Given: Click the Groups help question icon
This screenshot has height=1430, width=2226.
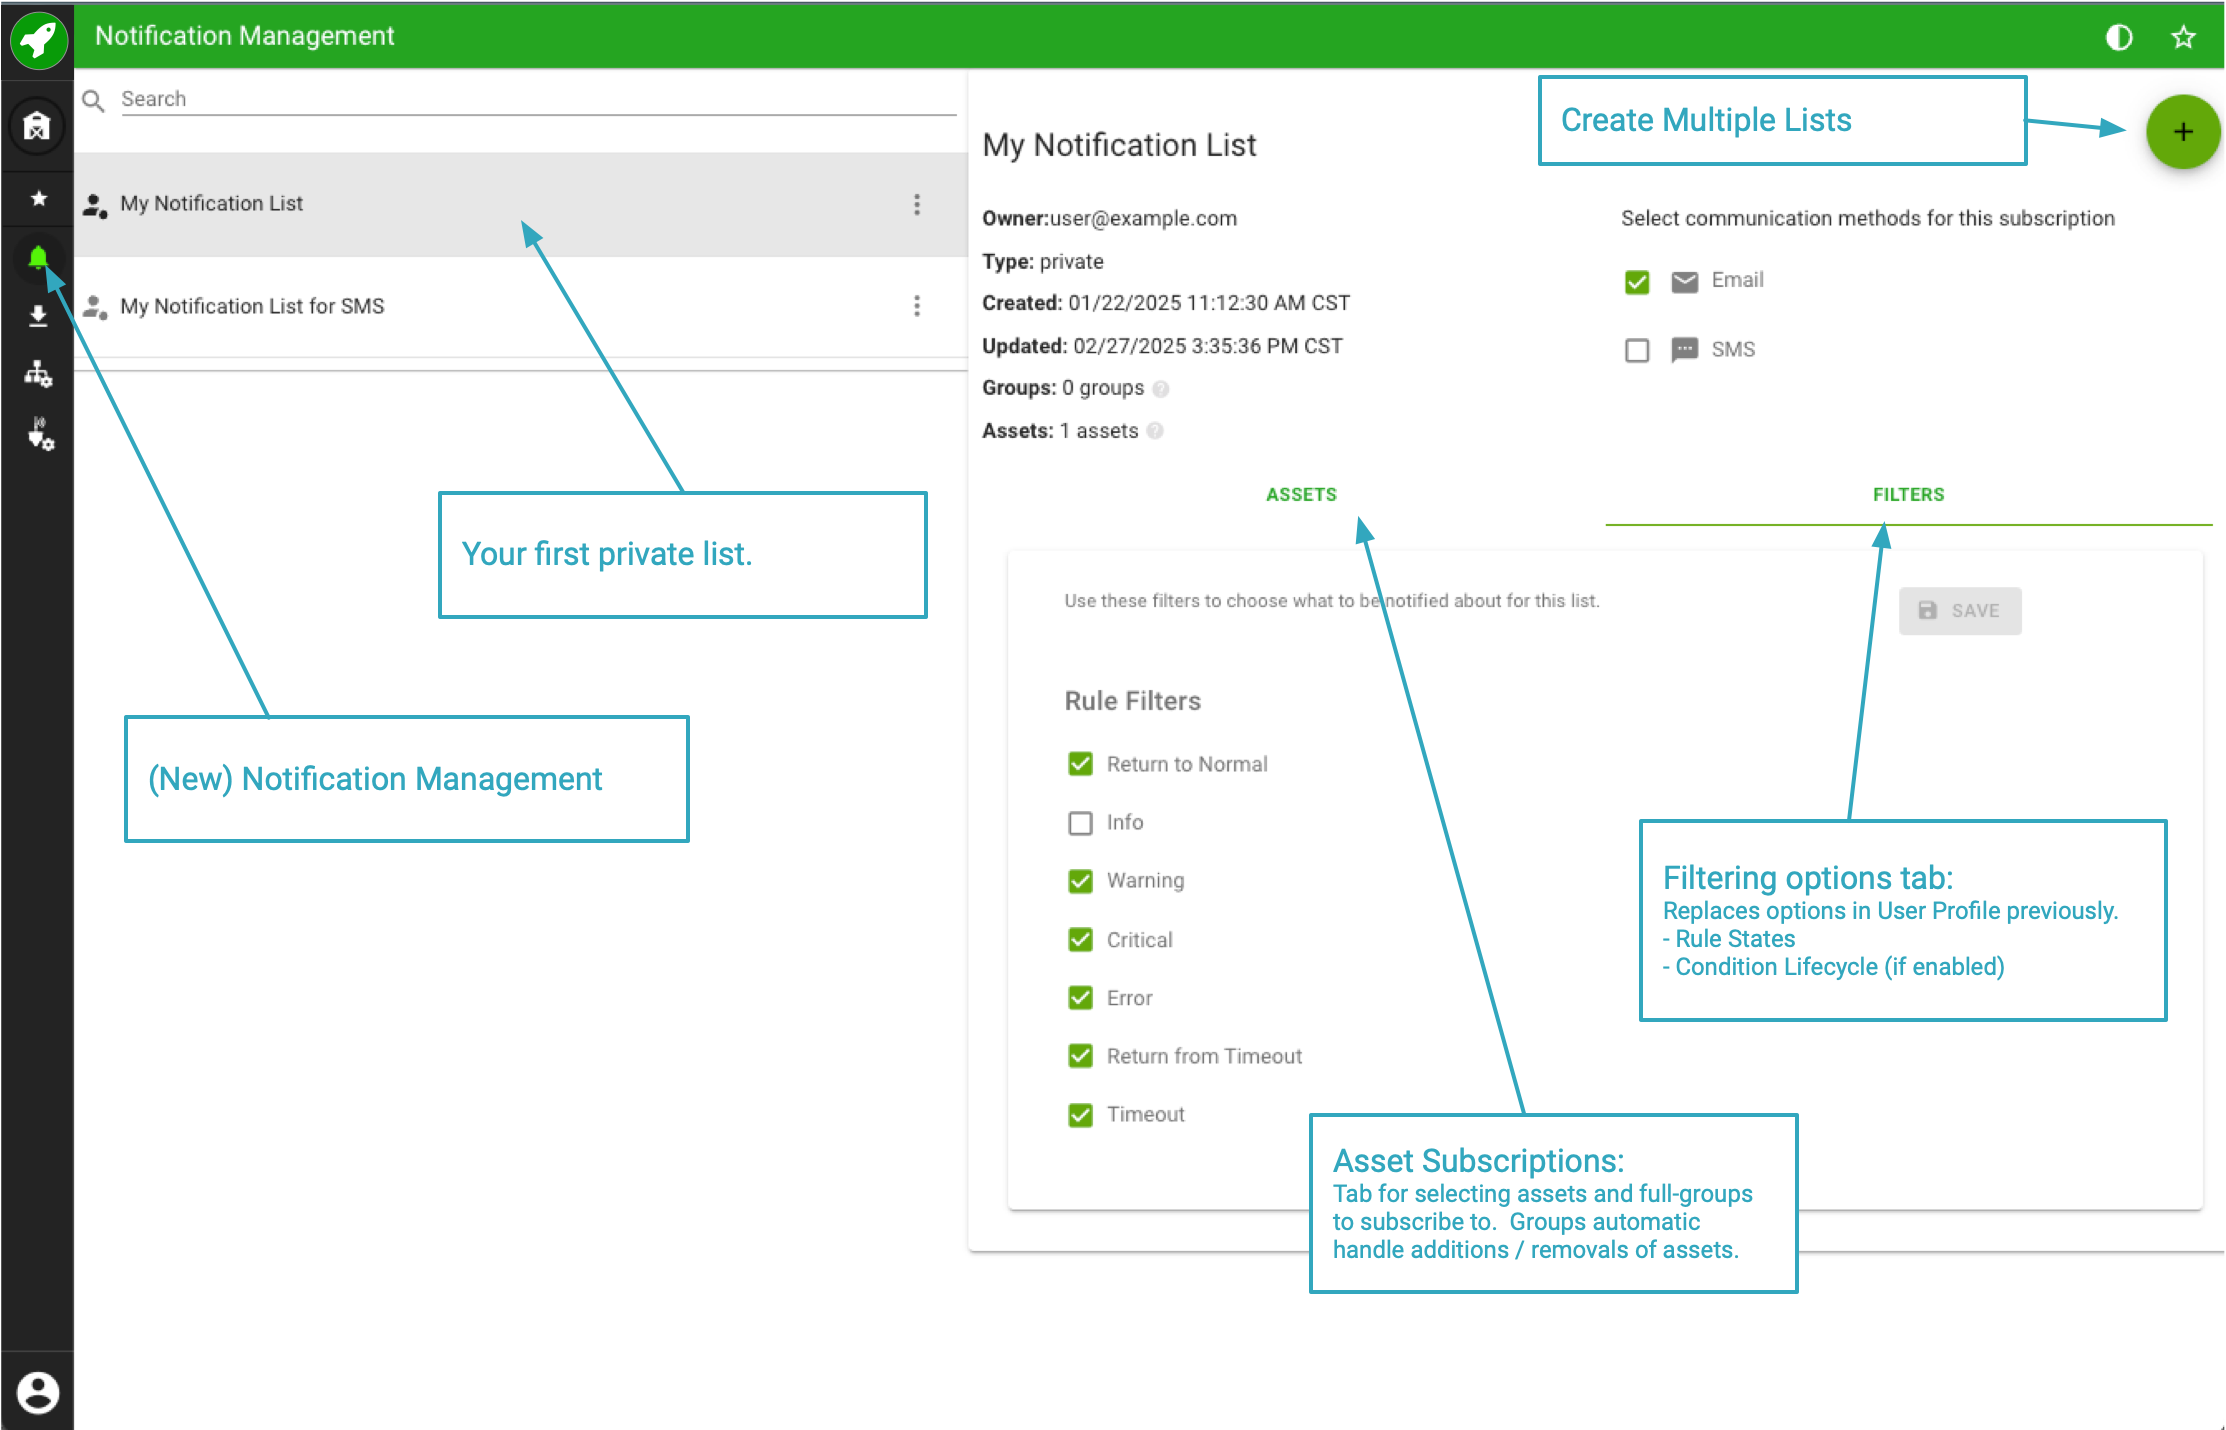Looking at the screenshot, I should [1160, 388].
